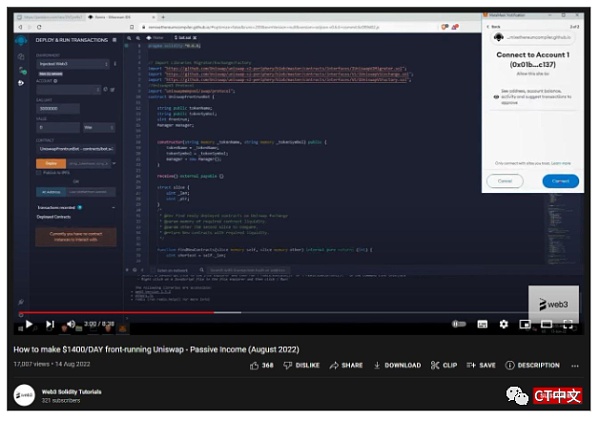Image resolution: width=600 pixels, height=422 pixels.
Task: Toggle subtitles on the video player
Action: point(480,324)
